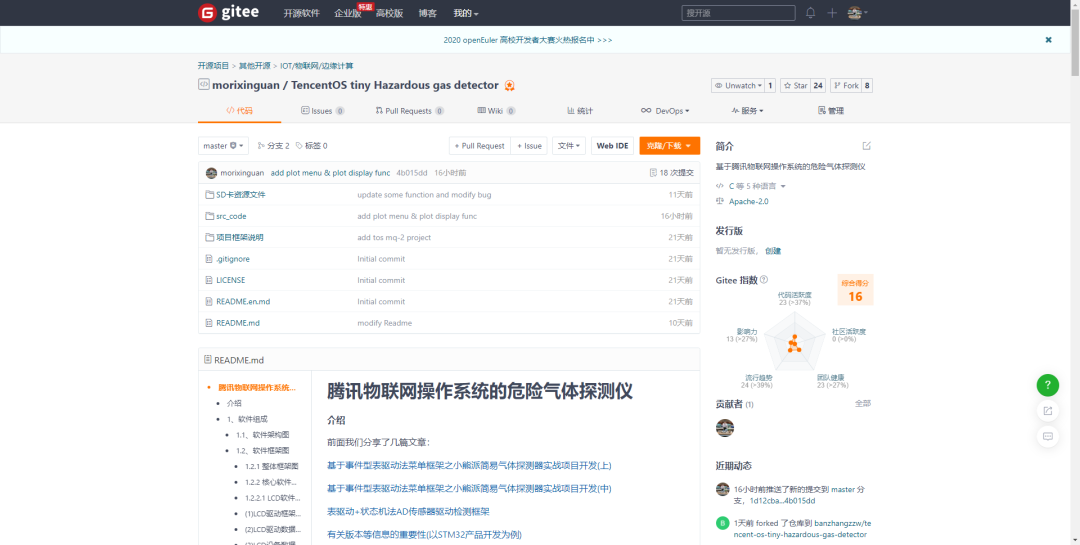Open the SD卡资源文件 folder

point(240,195)
